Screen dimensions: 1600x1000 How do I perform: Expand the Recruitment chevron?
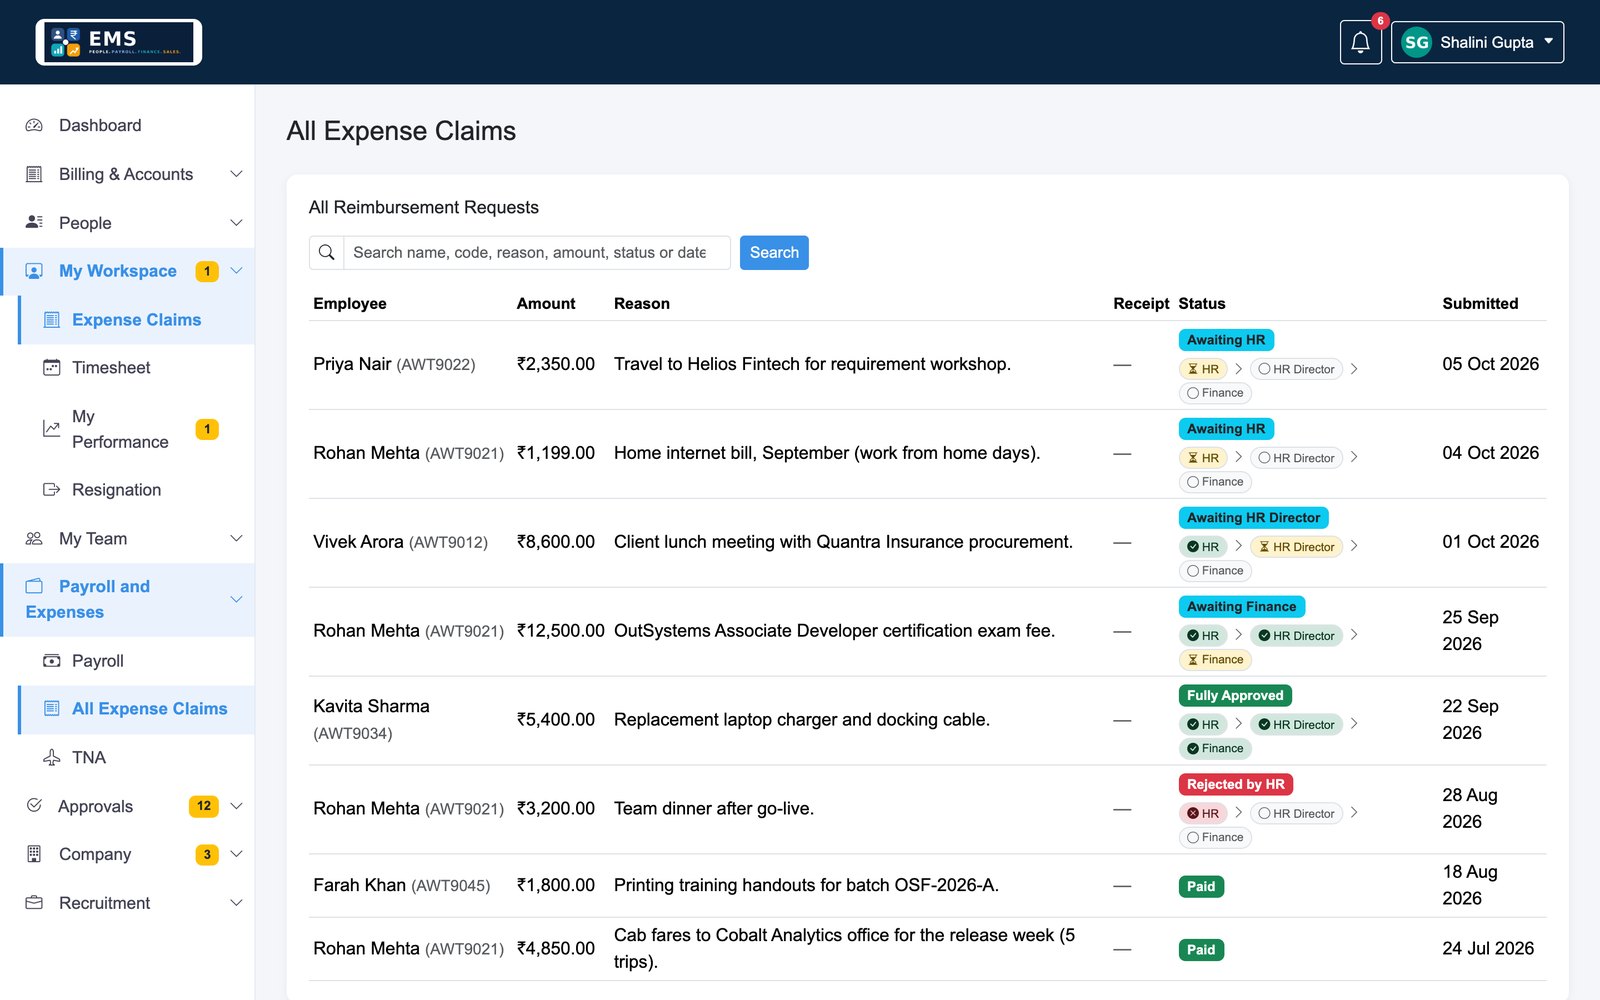(236, 902)
